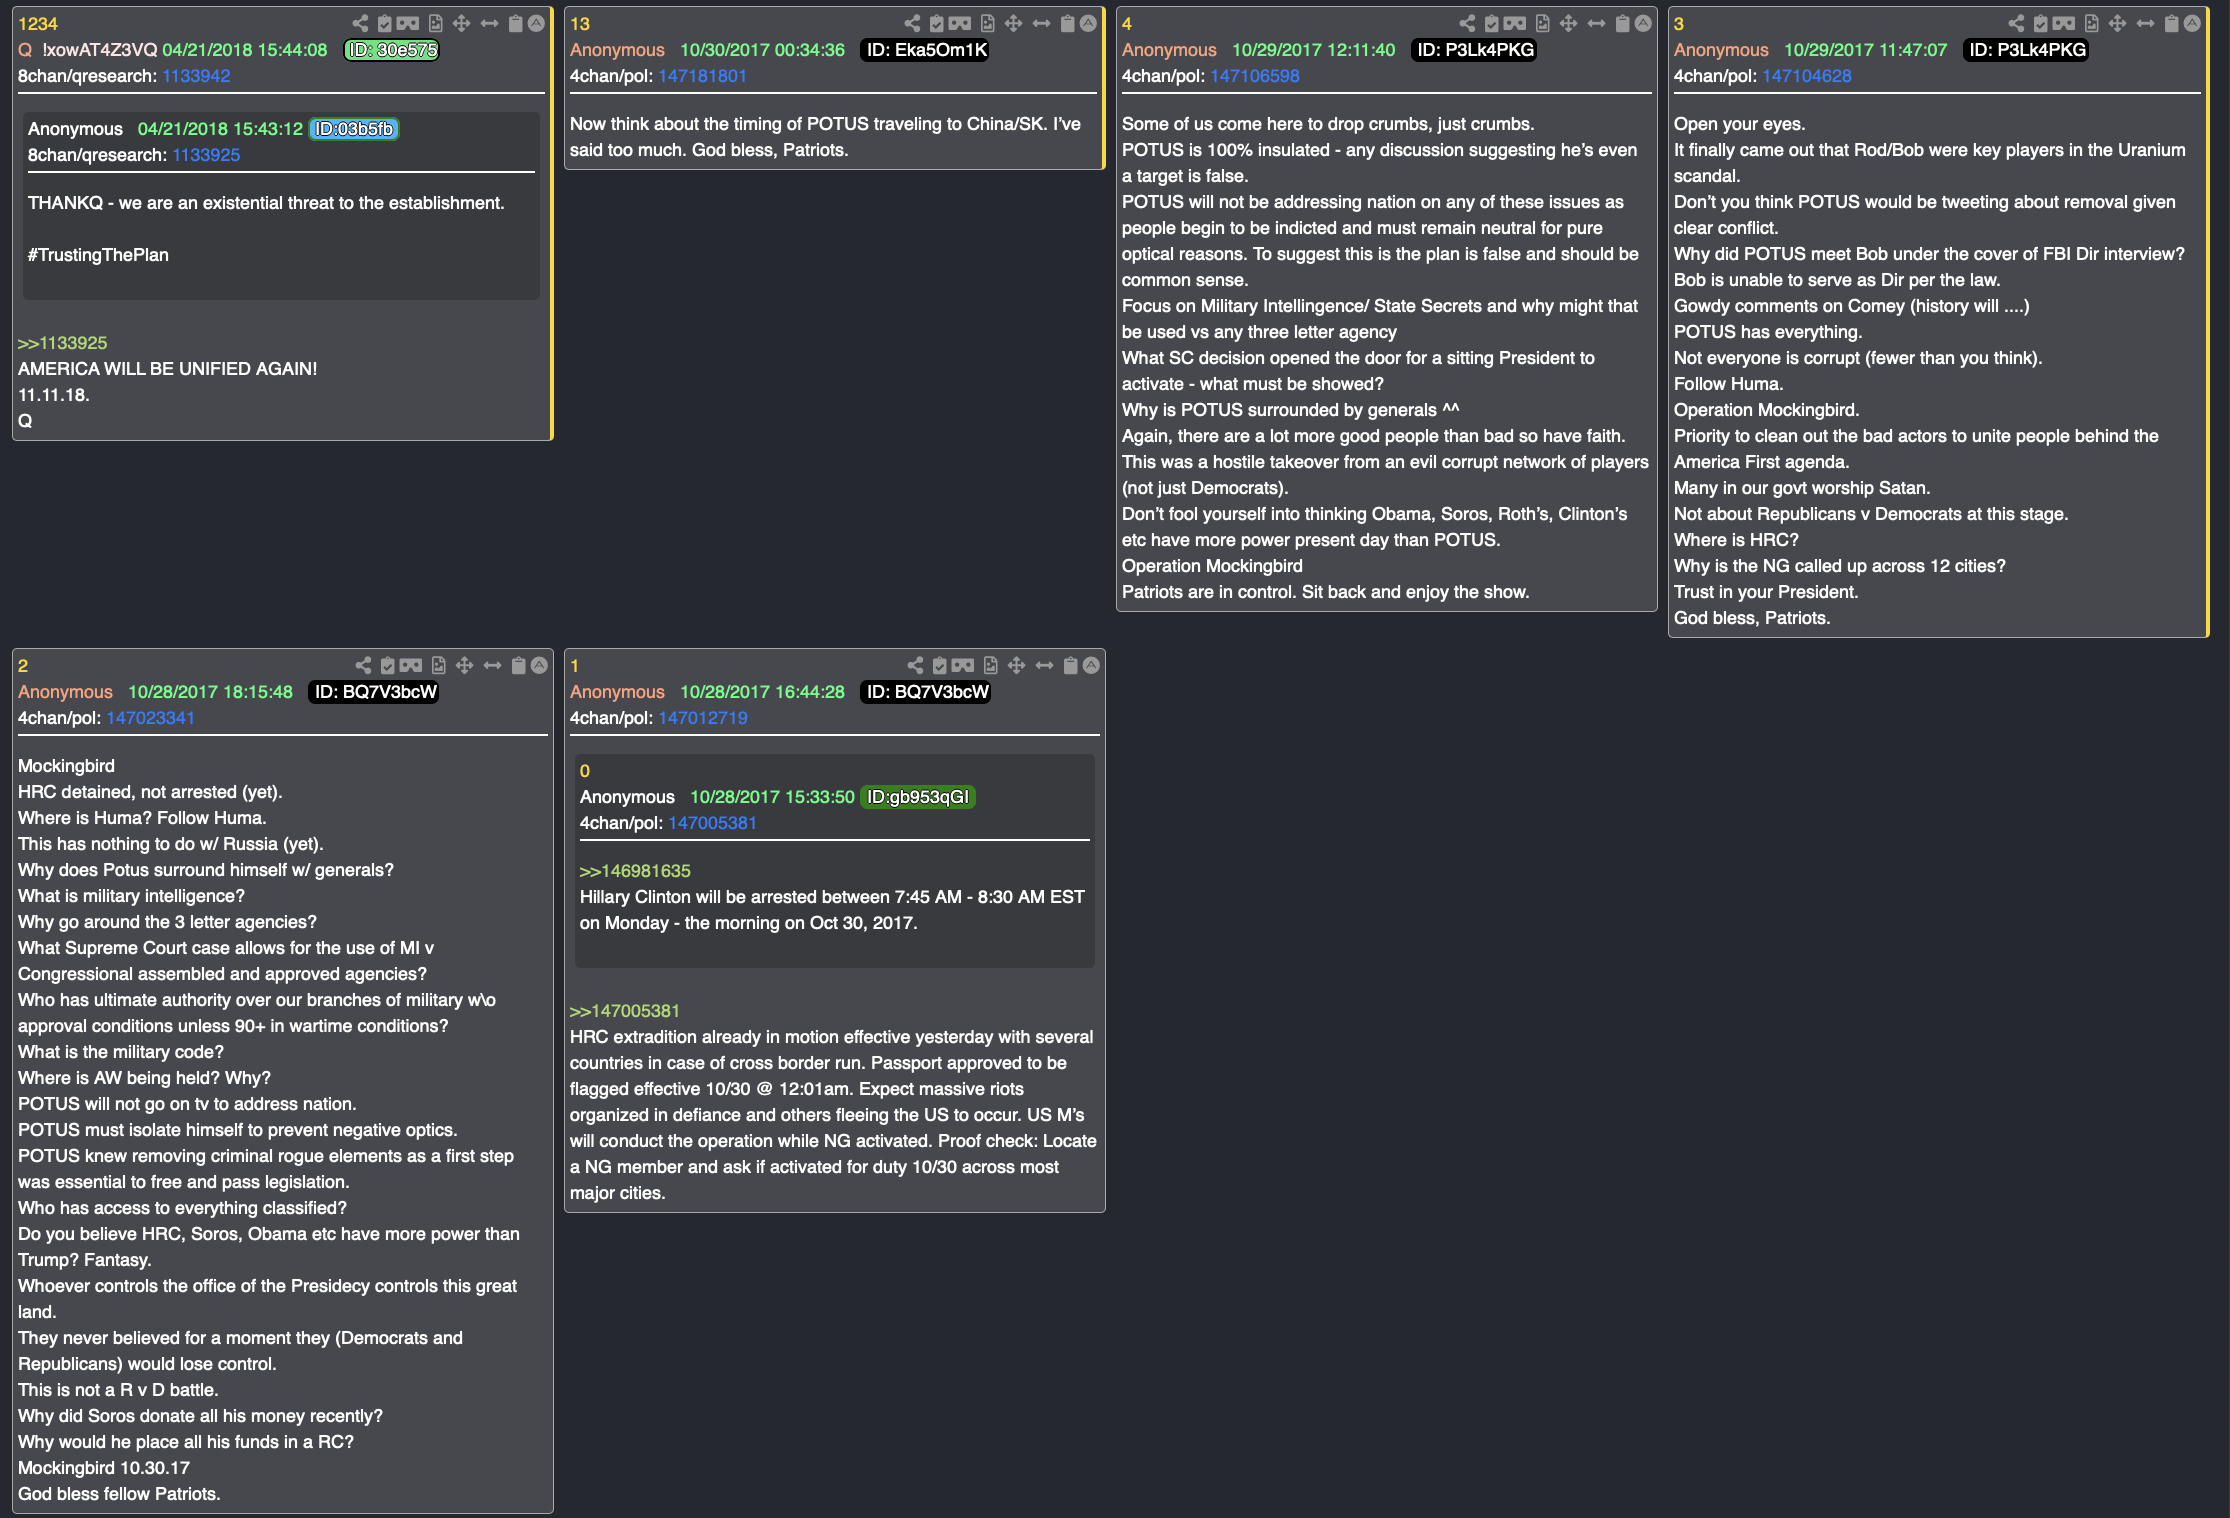Click ID: P3LK4PKG badge on post 4
This screenshot has width=2230, height=1518.
tap(1475, 50)
